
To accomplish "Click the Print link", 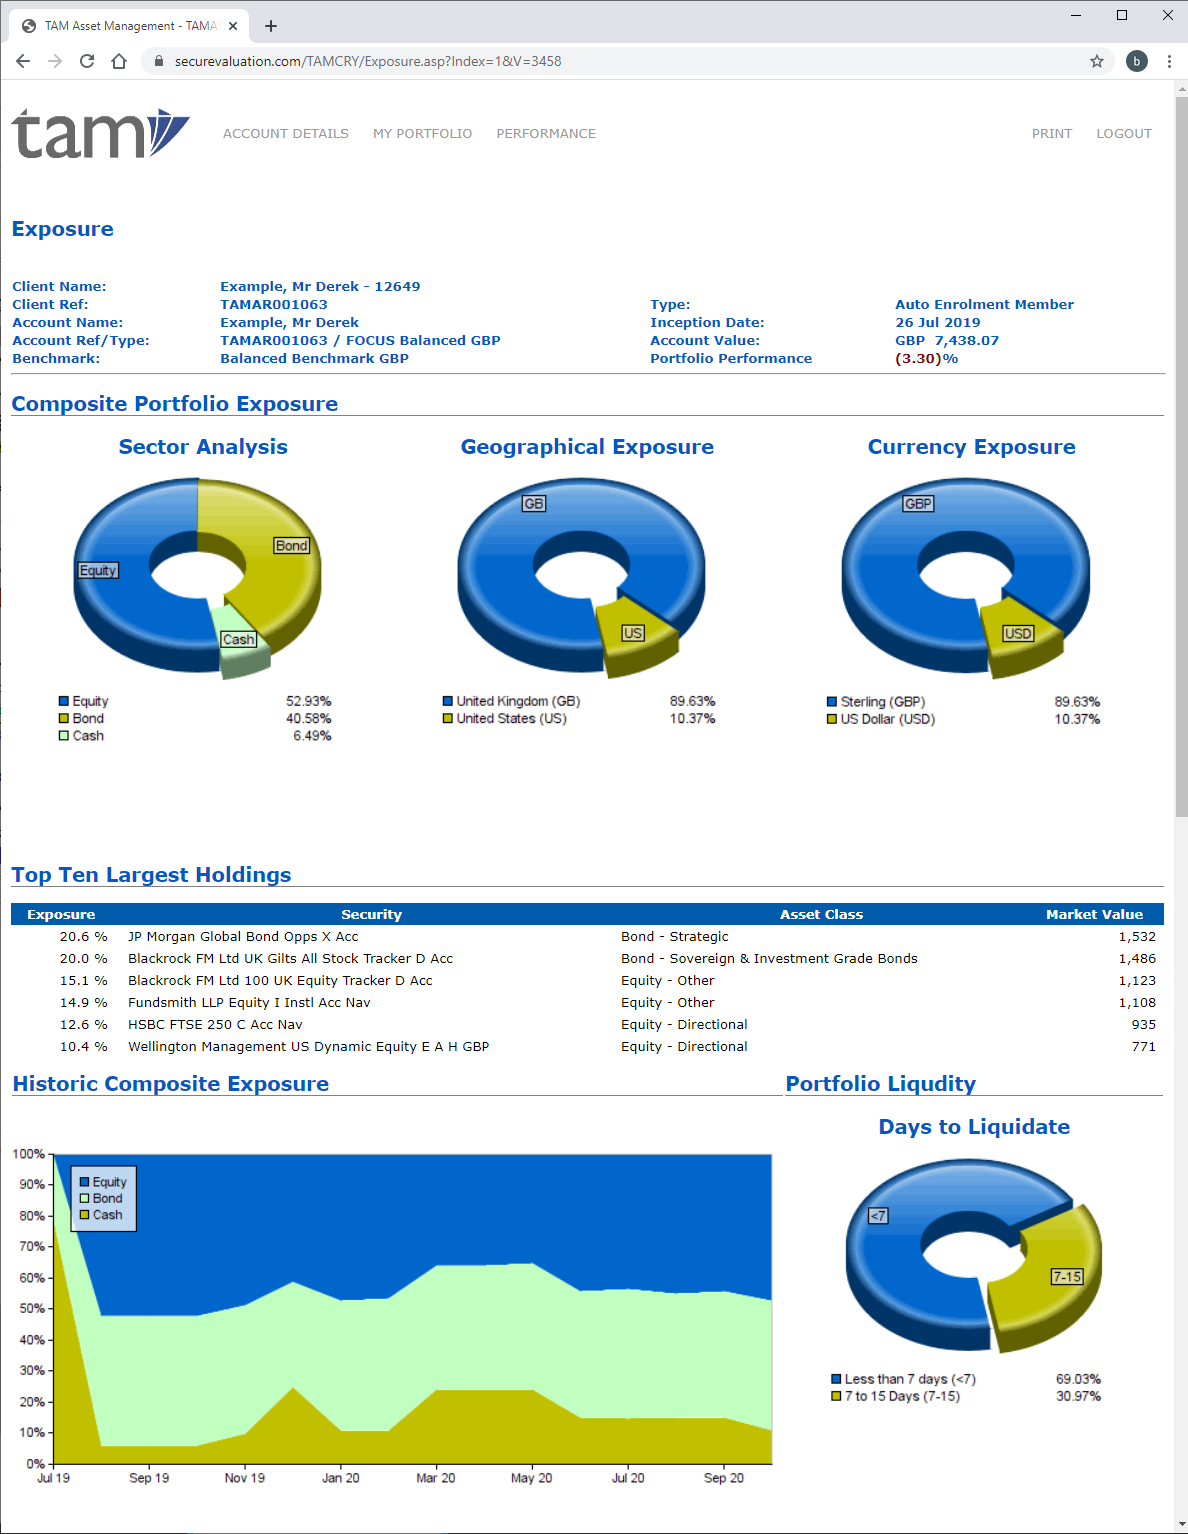I will 1052,133.
